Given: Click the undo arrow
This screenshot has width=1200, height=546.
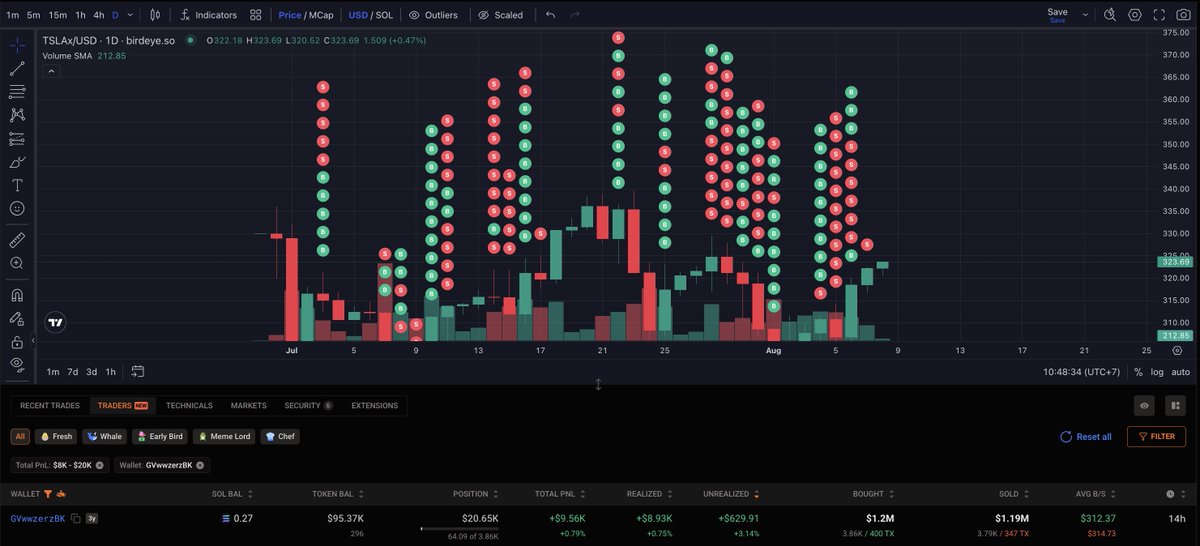Looking at the screenshot, I should (x=550, y=15).
